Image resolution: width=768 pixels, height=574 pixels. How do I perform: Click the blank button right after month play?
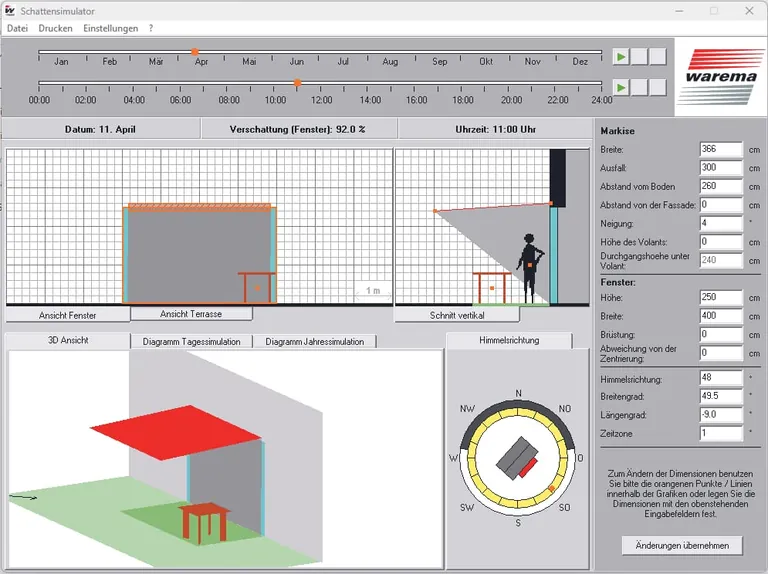[x=639, y=57]
